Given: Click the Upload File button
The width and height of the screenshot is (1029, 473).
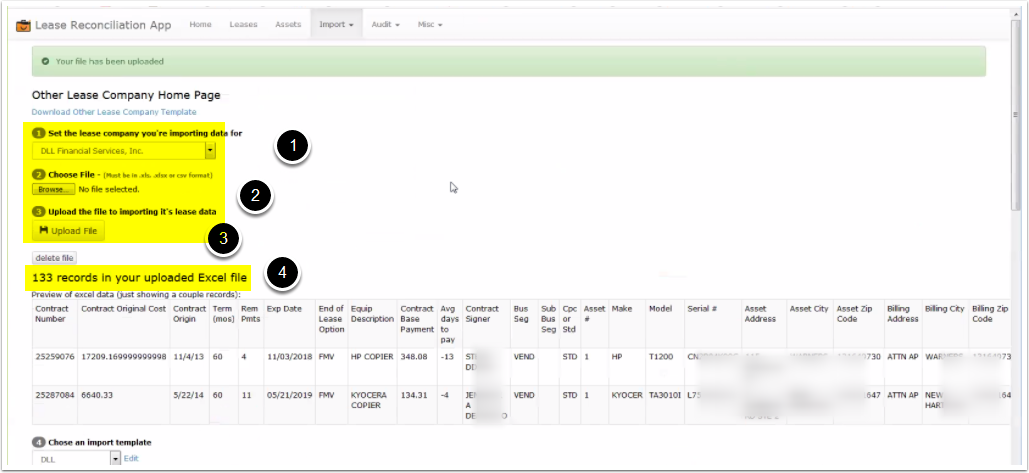Looking at the screenshot, I should pyautogui.click(x=68, y=231).
